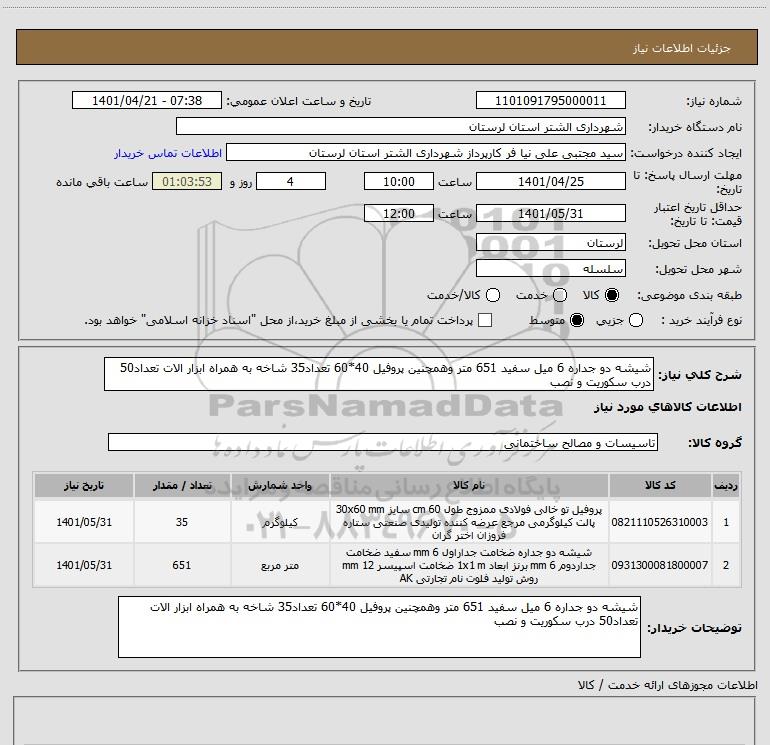Click the تاریخ نیاز column header
The width and height of the screenshot is (770, 745).
point(83,486)
